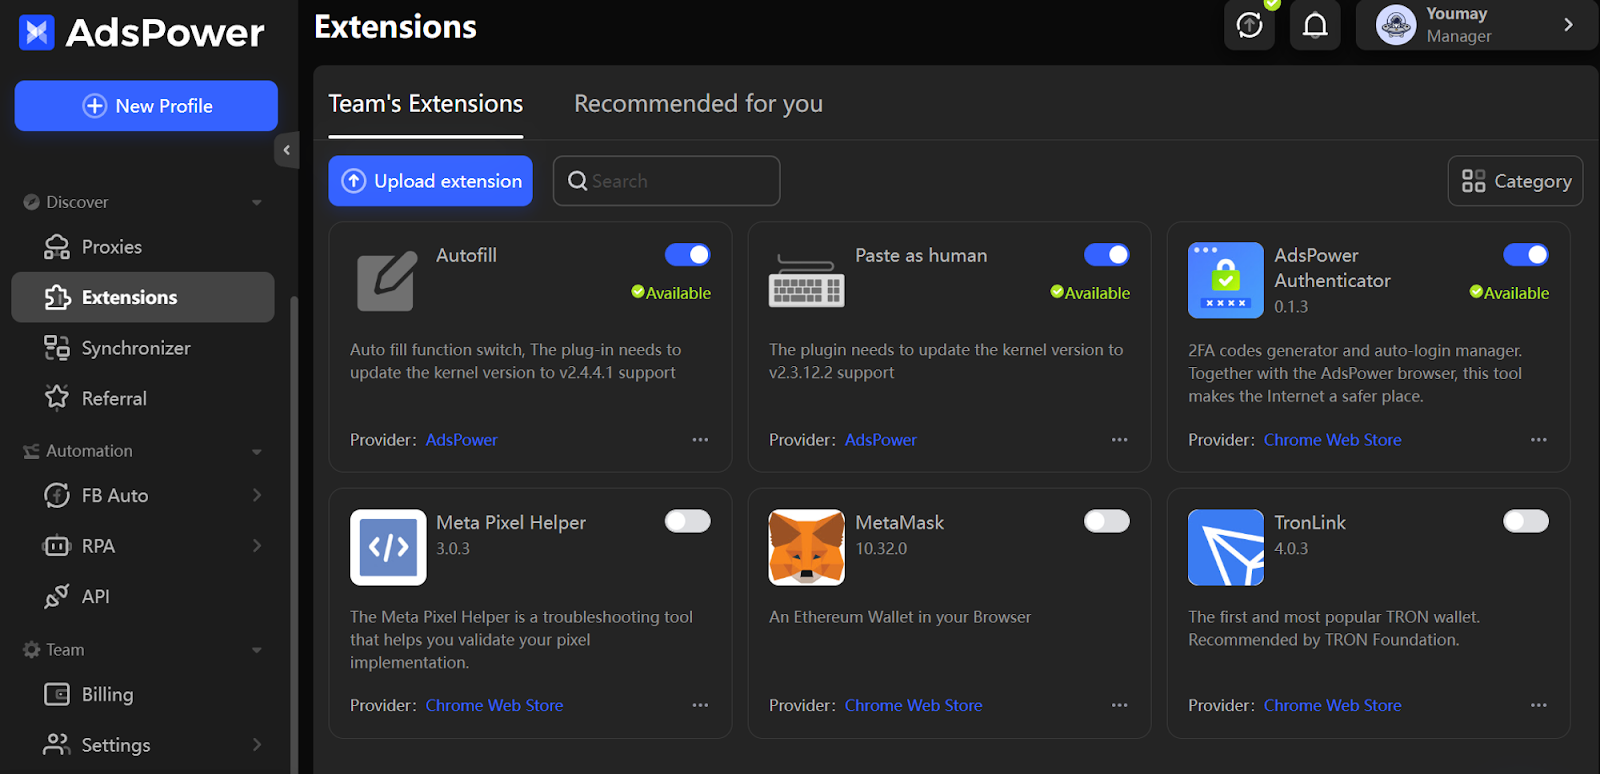The width and height of the screenshot is (1600, 774).
Task: Click the Upload extension button
Action: 430,181
